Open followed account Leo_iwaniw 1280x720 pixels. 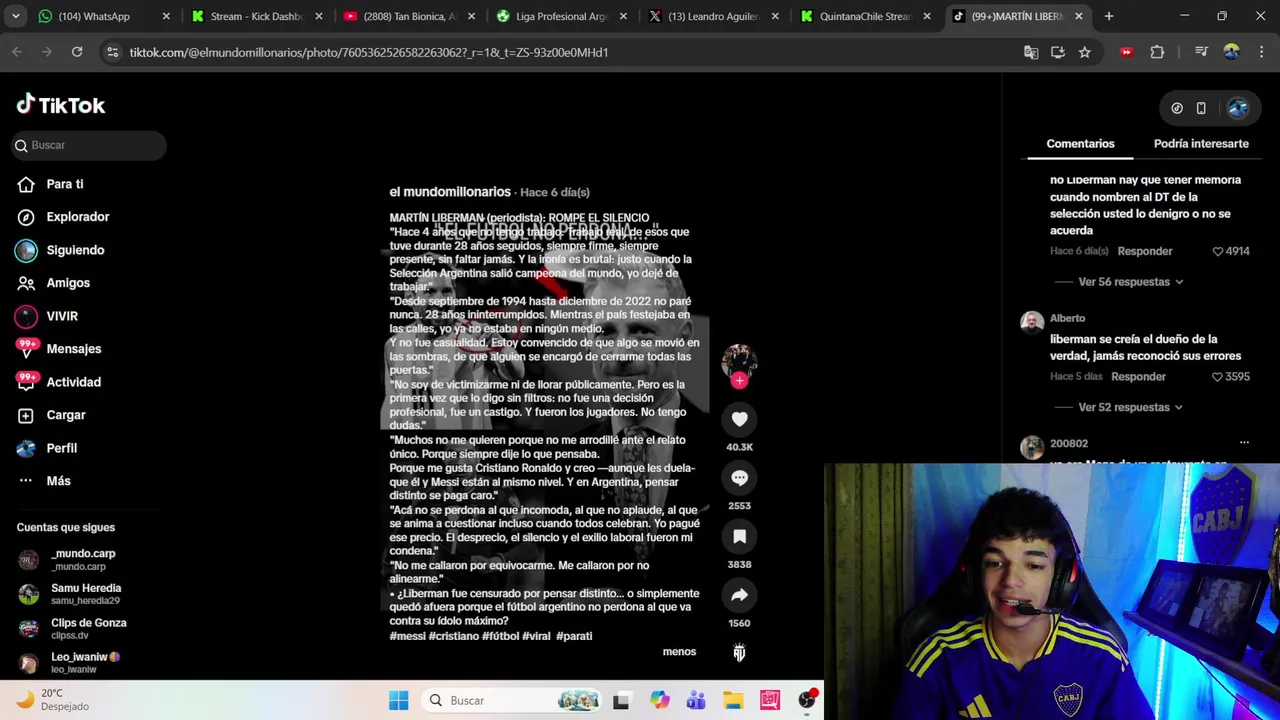point(83,662)
